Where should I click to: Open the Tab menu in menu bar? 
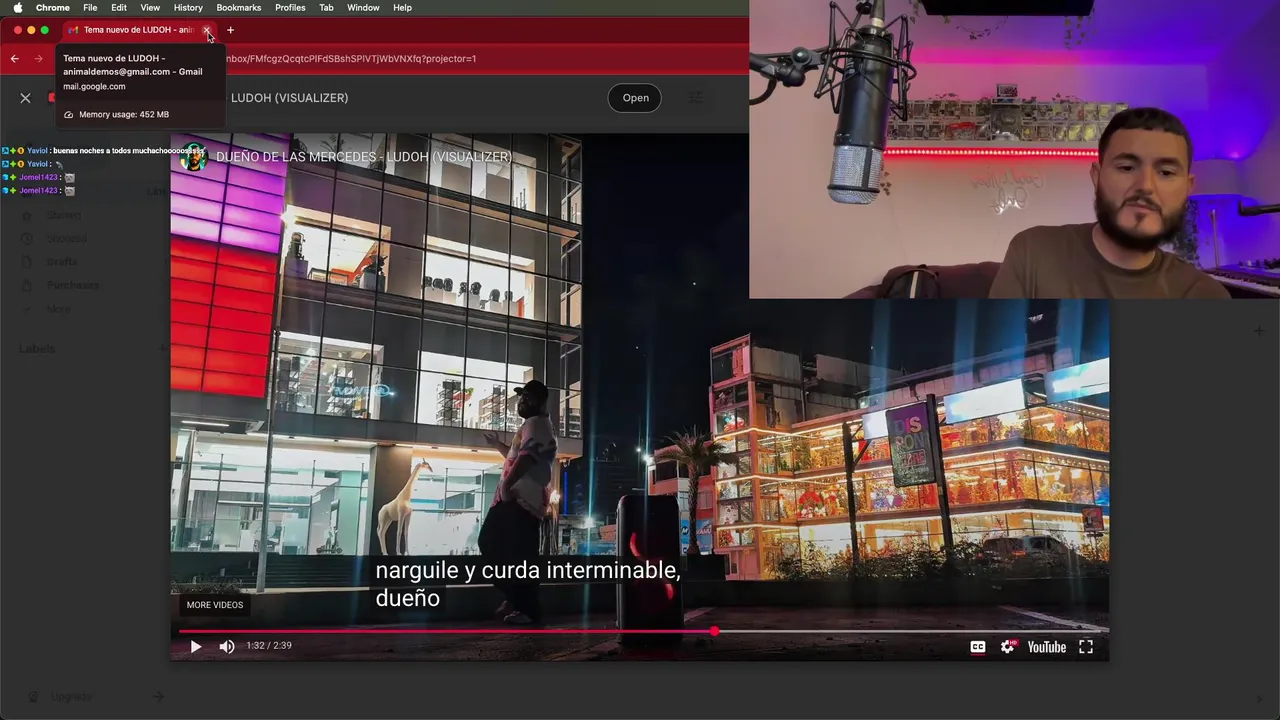coord(326,8)
